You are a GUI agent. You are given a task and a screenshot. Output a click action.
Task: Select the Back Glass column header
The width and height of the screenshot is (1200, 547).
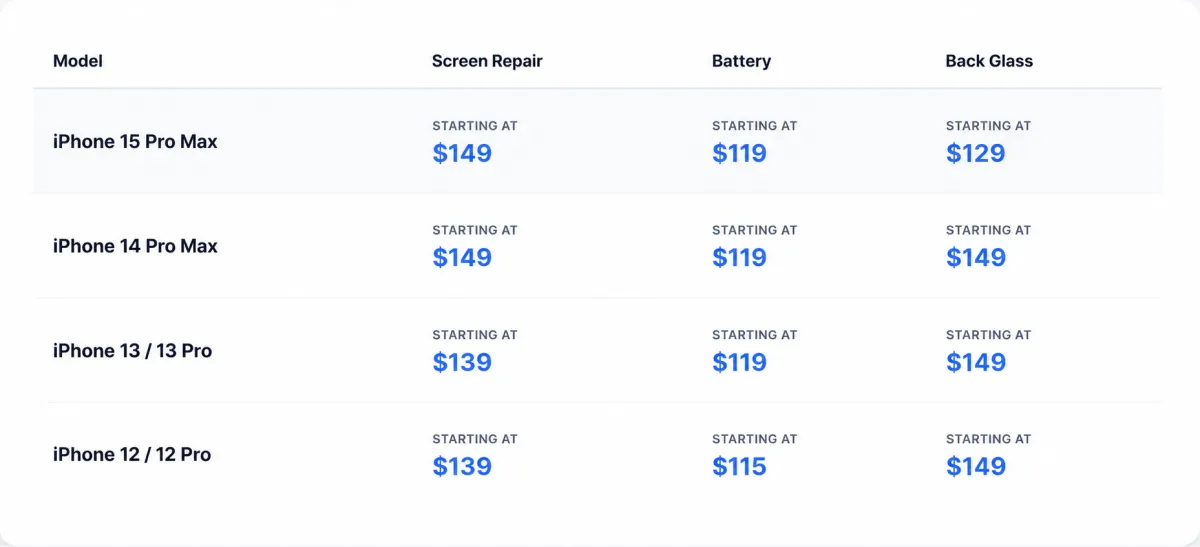click(989, 61)
